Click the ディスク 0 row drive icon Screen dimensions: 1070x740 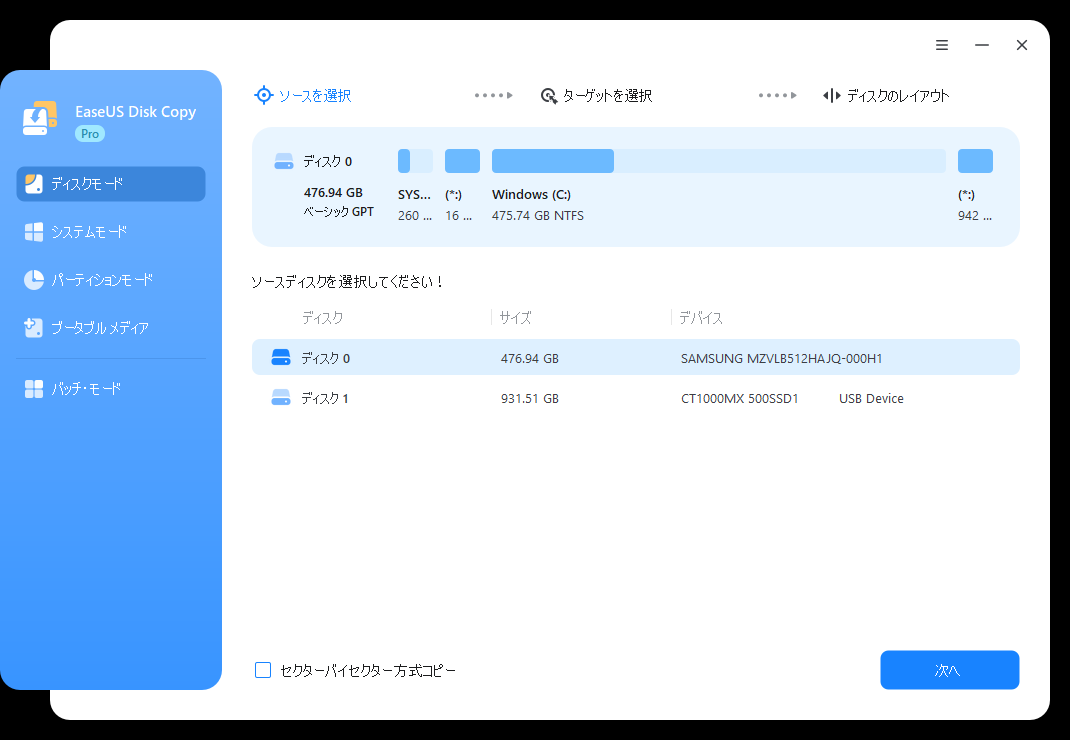(281, 357)
